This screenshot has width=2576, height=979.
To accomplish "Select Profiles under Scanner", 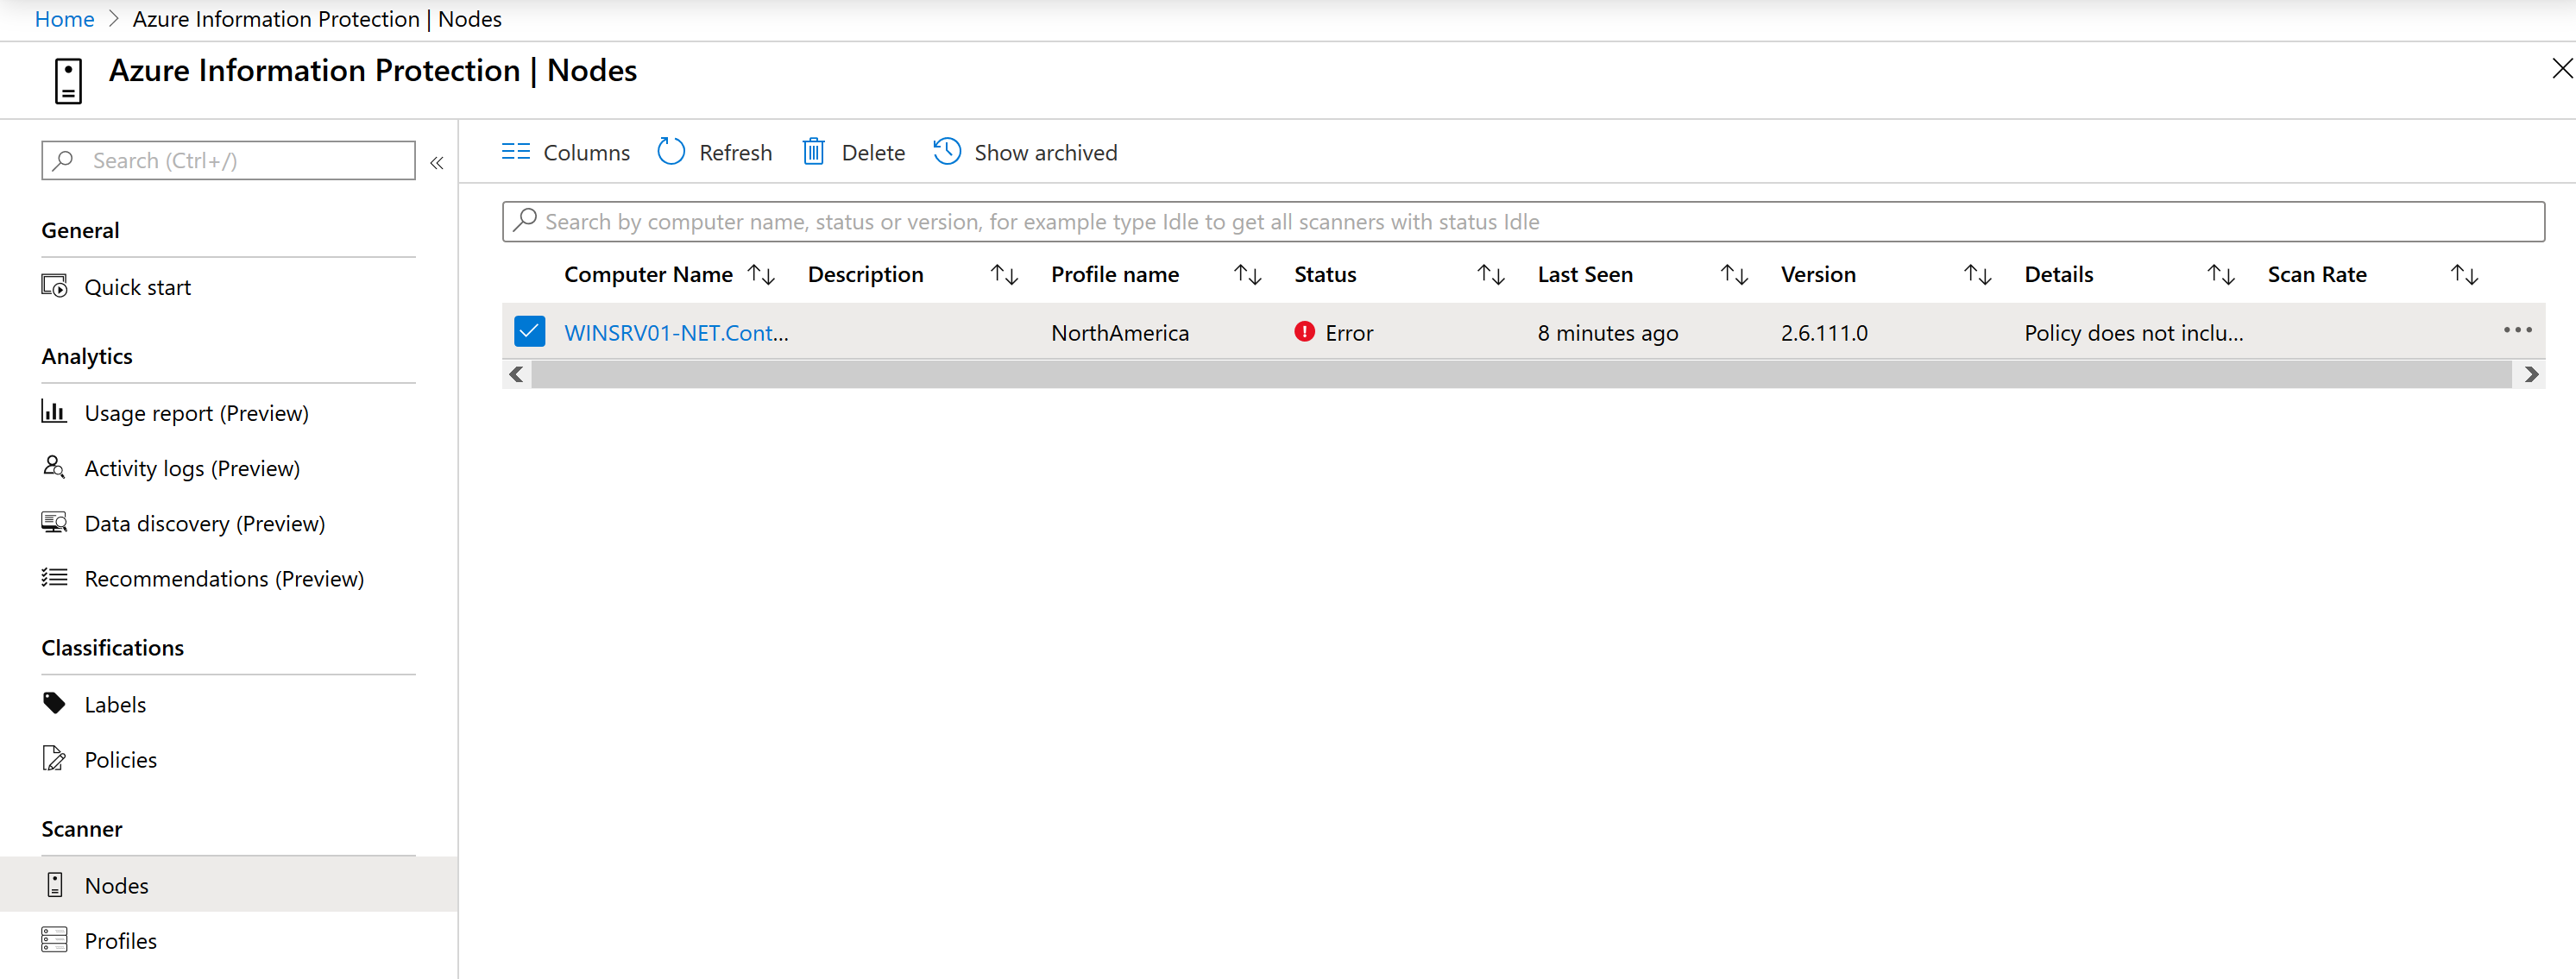I will (x=120, y=940).
